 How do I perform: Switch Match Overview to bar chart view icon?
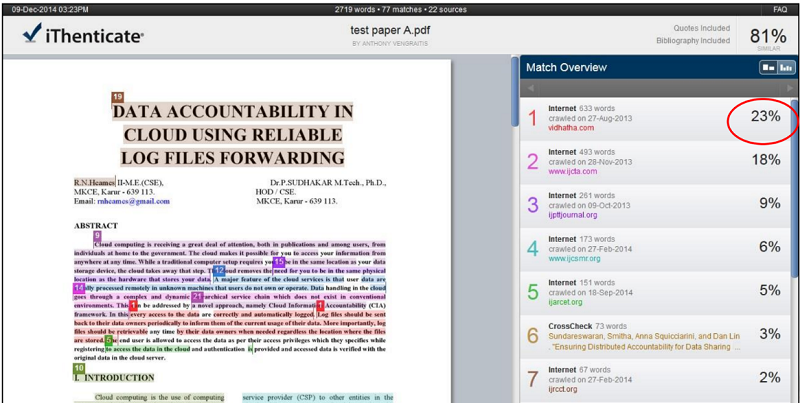(x=786, y=67)
